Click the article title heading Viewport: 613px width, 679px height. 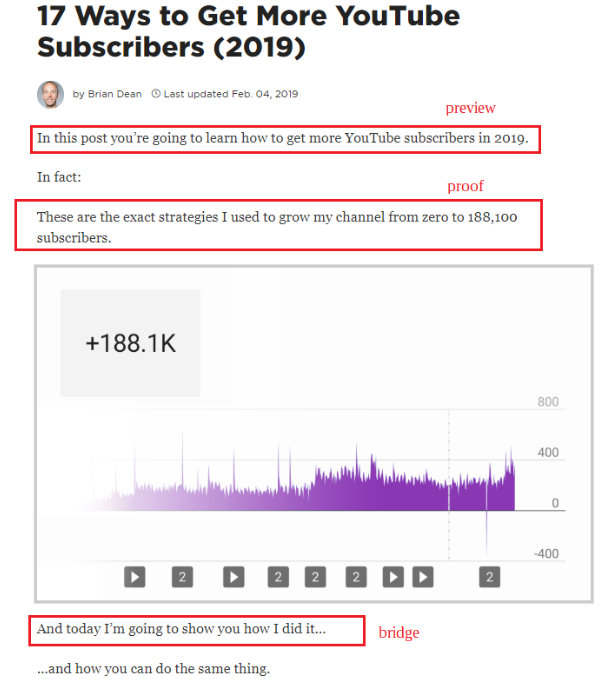248,31
